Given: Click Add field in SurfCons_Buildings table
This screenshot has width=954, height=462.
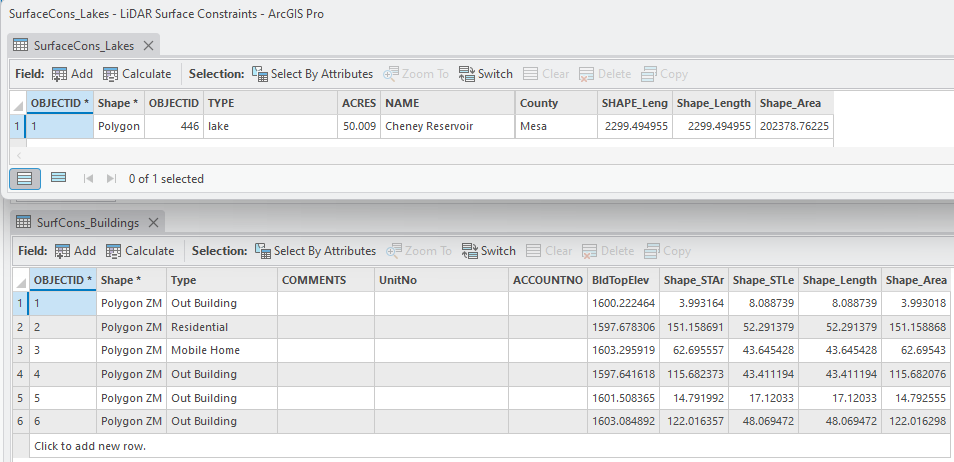Looking at the screenshot, I should pyautogui.click(x=75, y=251).
